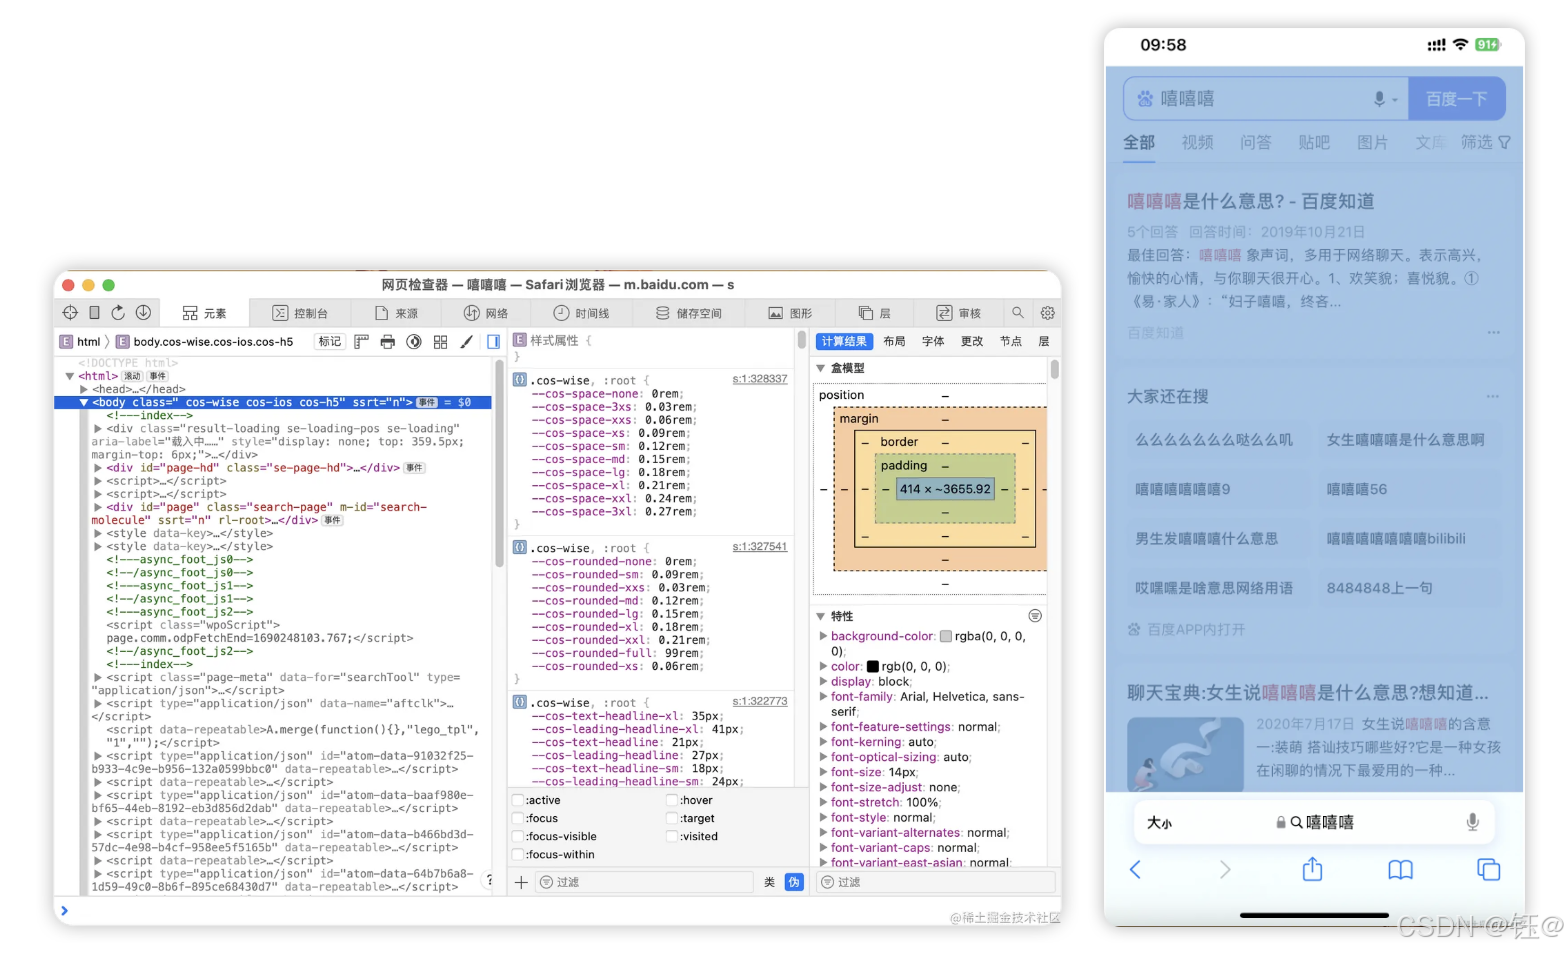Add a new style rule with plus
The width and height of the screenshot is (1568, 954).
[x=521, y=882]
